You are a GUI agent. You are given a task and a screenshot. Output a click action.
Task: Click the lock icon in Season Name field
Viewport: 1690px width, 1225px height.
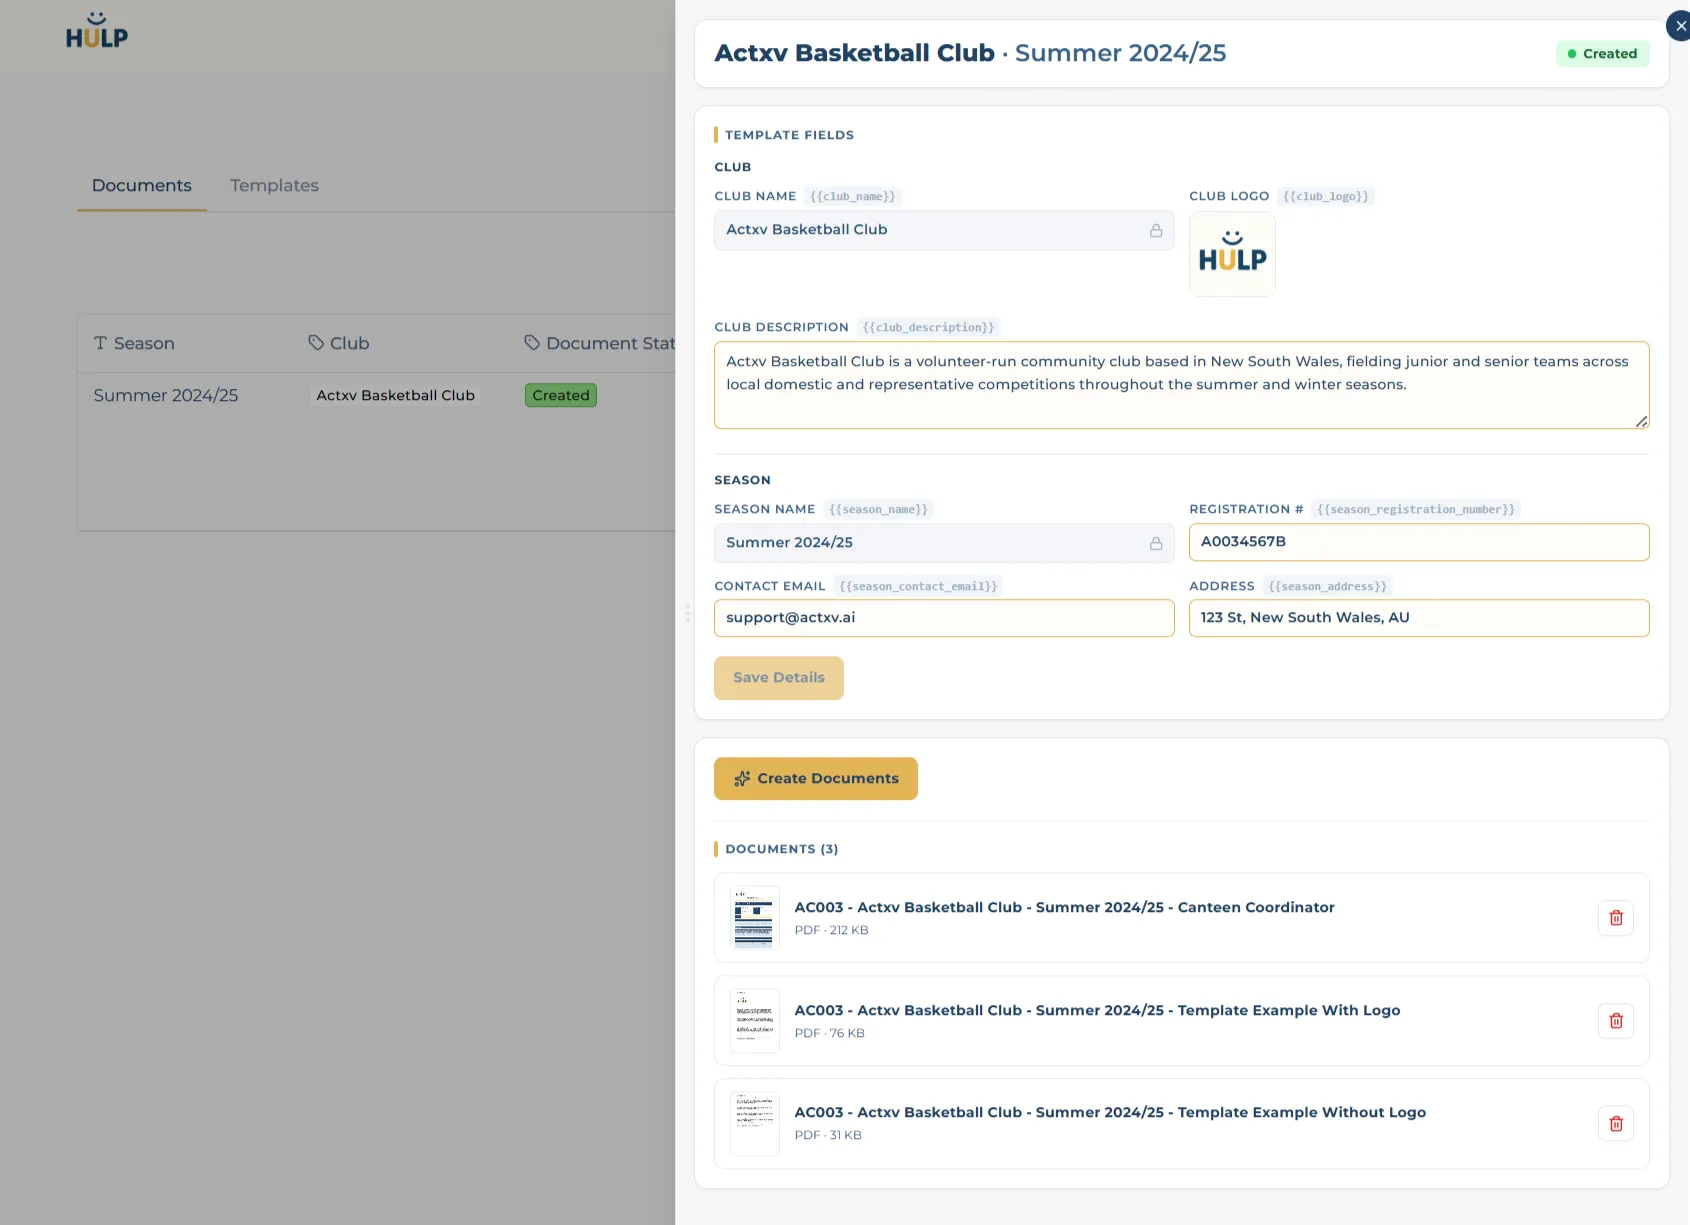pyautogui.click(x=1156, y=543)
